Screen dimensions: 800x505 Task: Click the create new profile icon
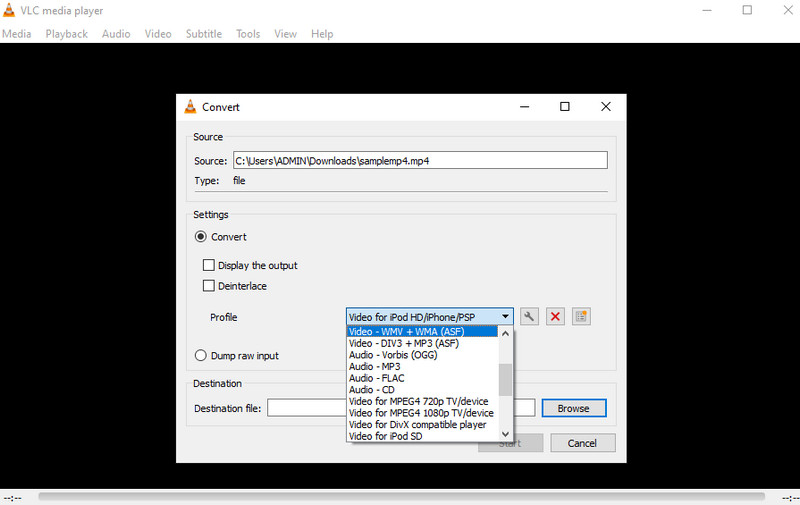point(581,317)
